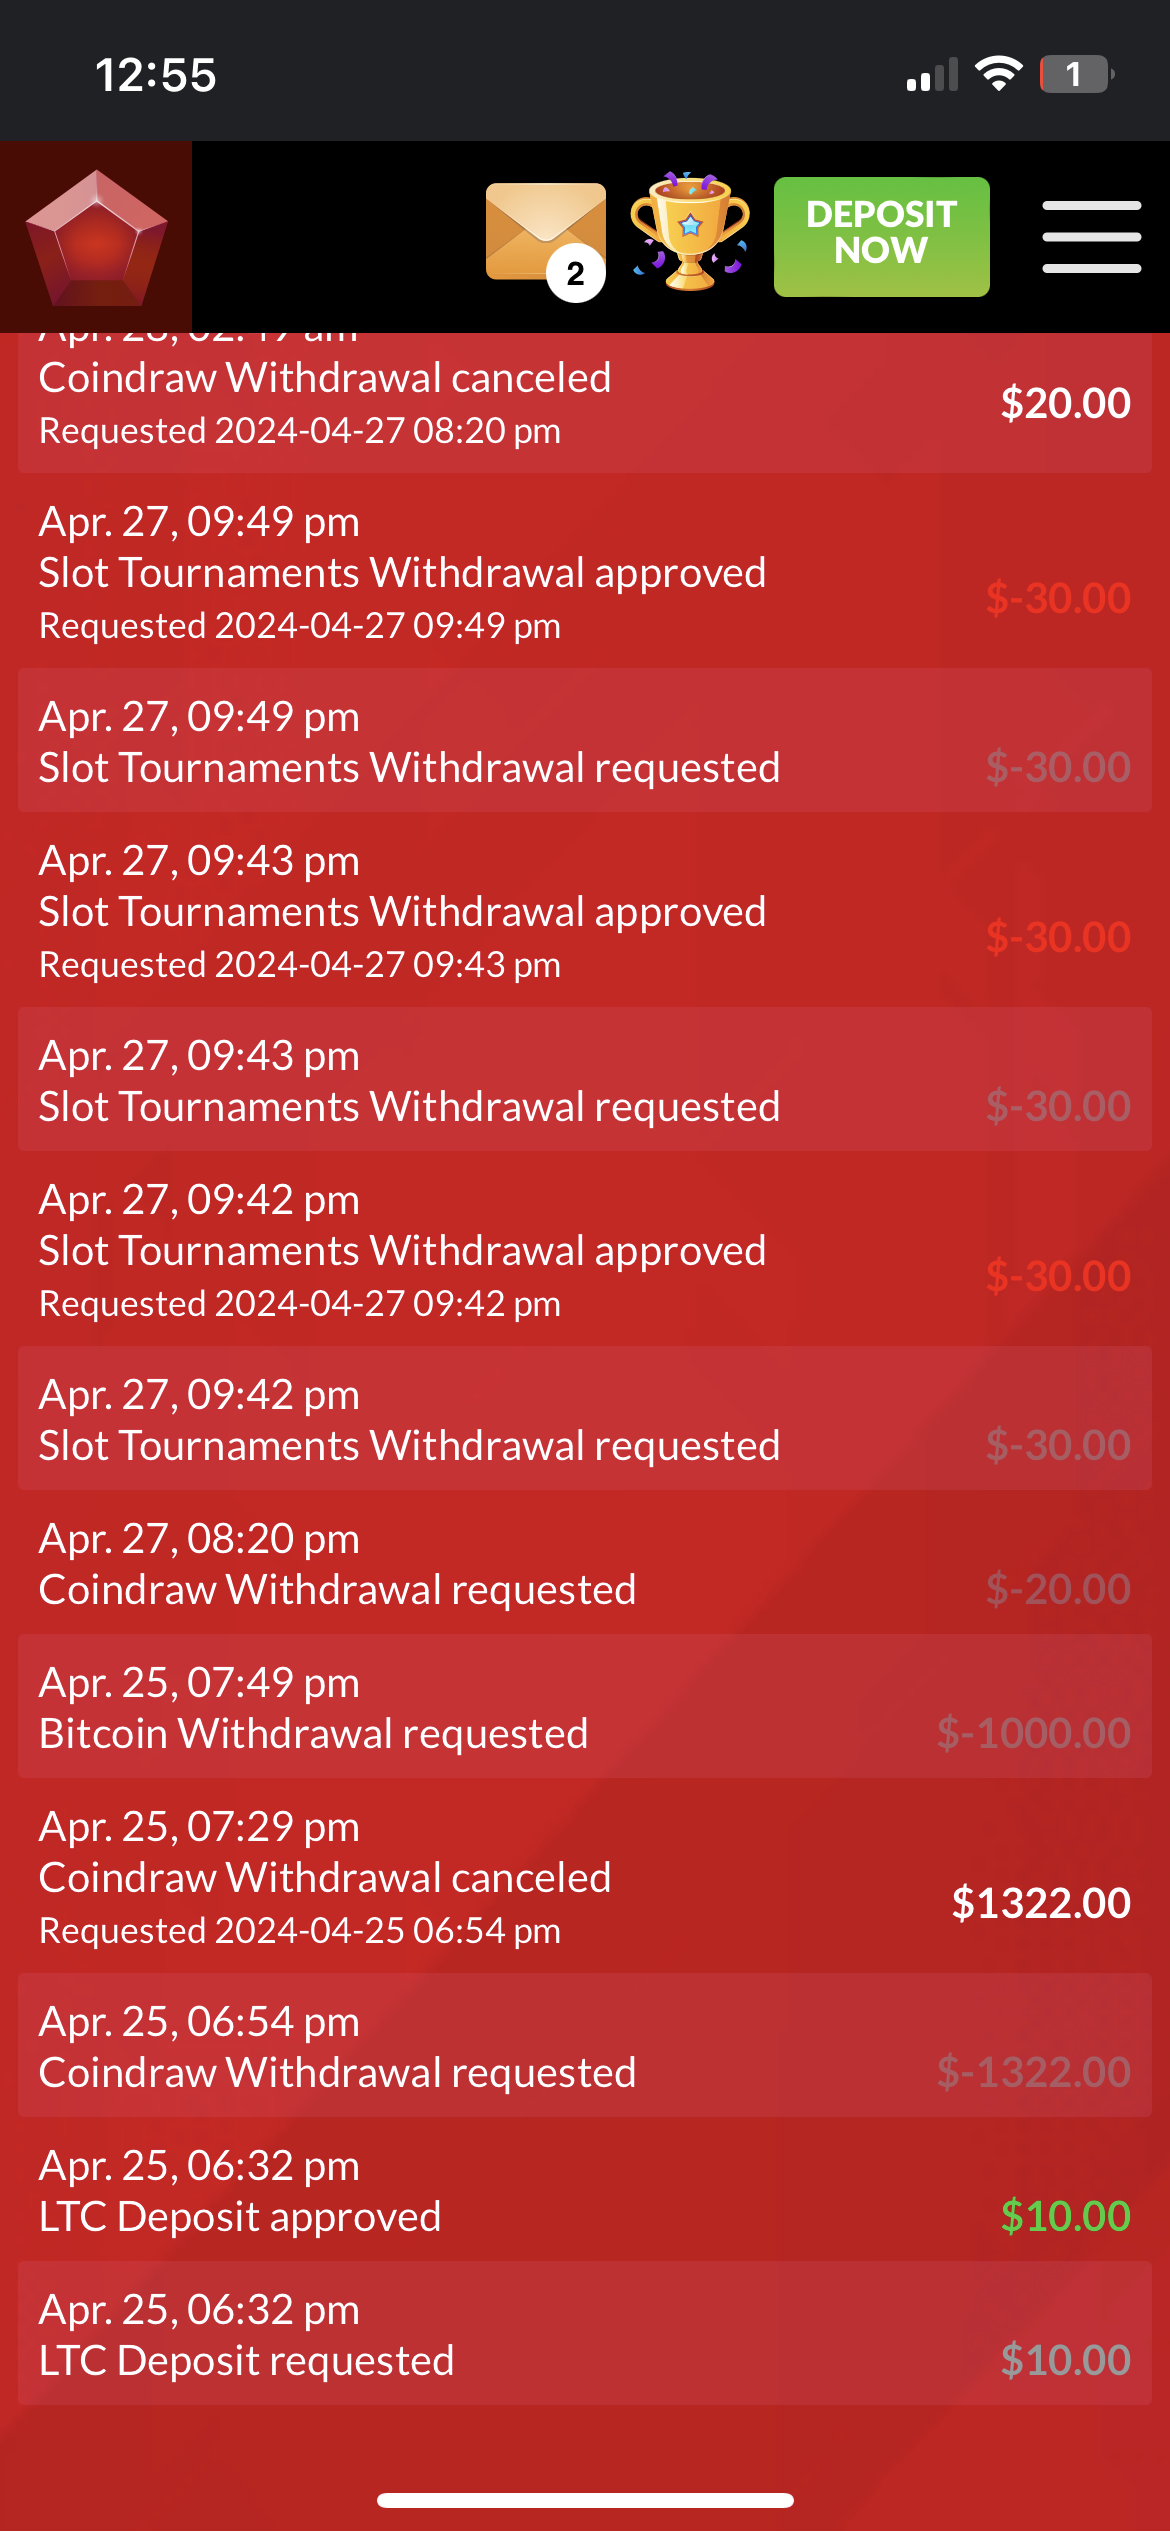The width and height of the screenshot is (1170, 2532).
Task: Open Coindraw Withdrawal canceled $1322.00 entry
Action: [x=585, y=1876]
